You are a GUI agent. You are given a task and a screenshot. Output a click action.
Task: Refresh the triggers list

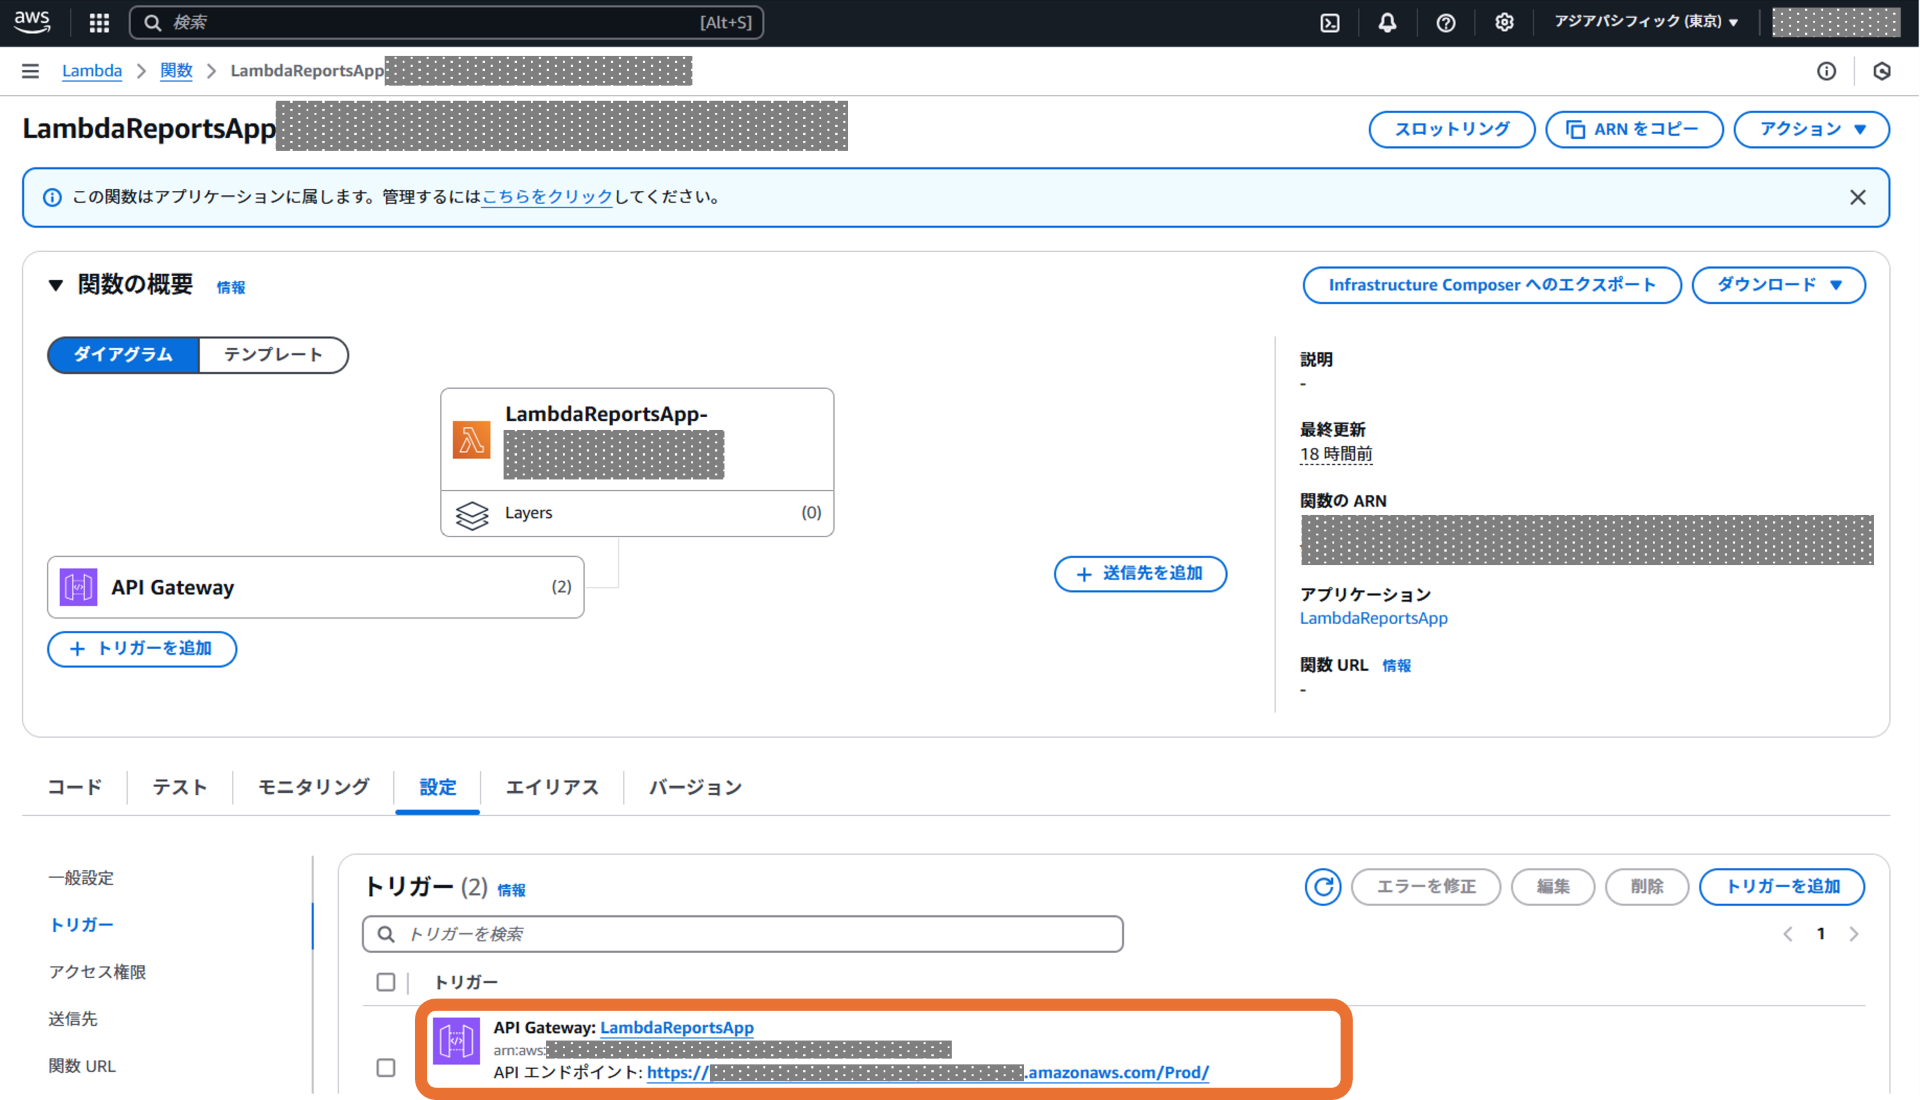coord(1323,887)
